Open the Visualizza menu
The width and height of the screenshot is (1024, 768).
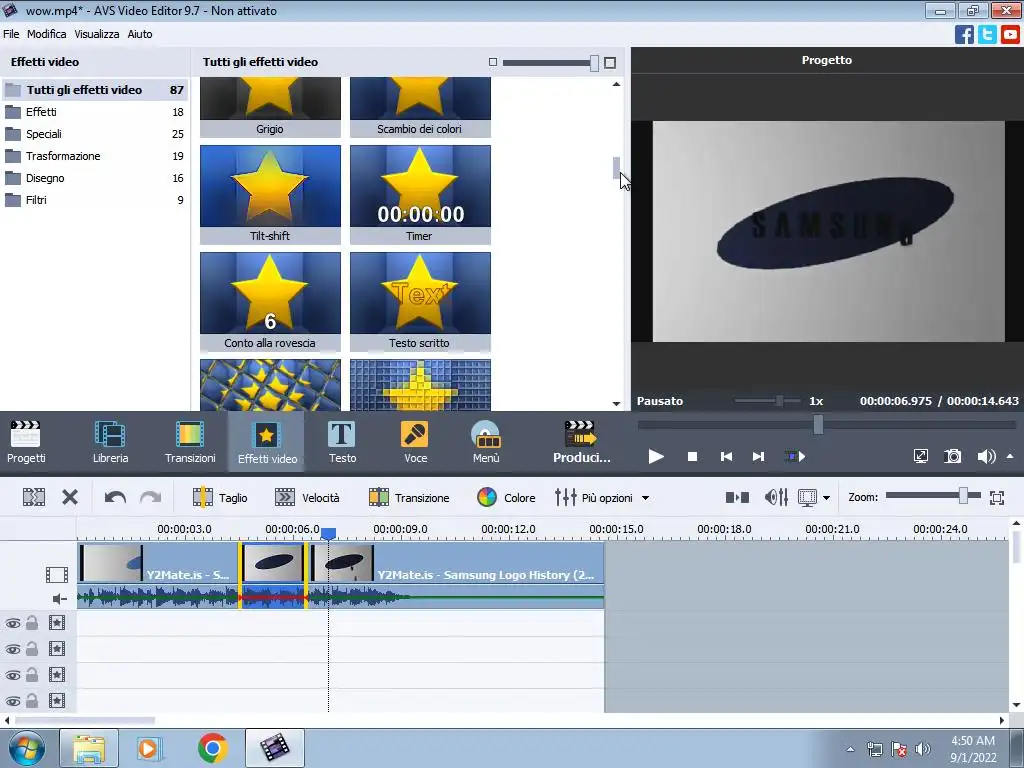[97, 34]
